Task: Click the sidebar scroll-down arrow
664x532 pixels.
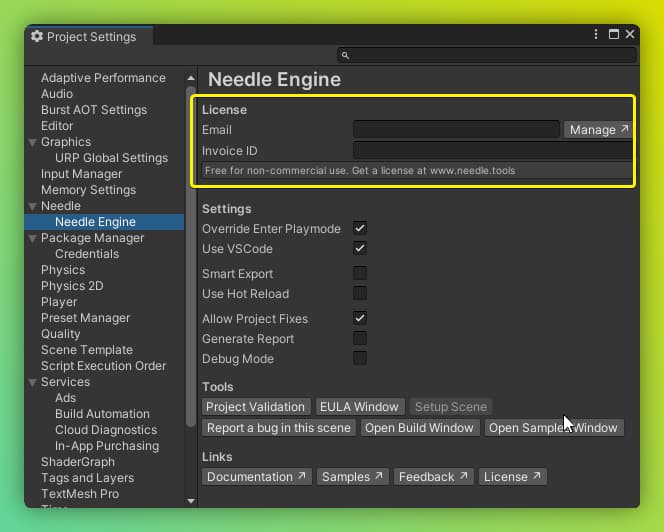Action: click(x=191, y=501)
